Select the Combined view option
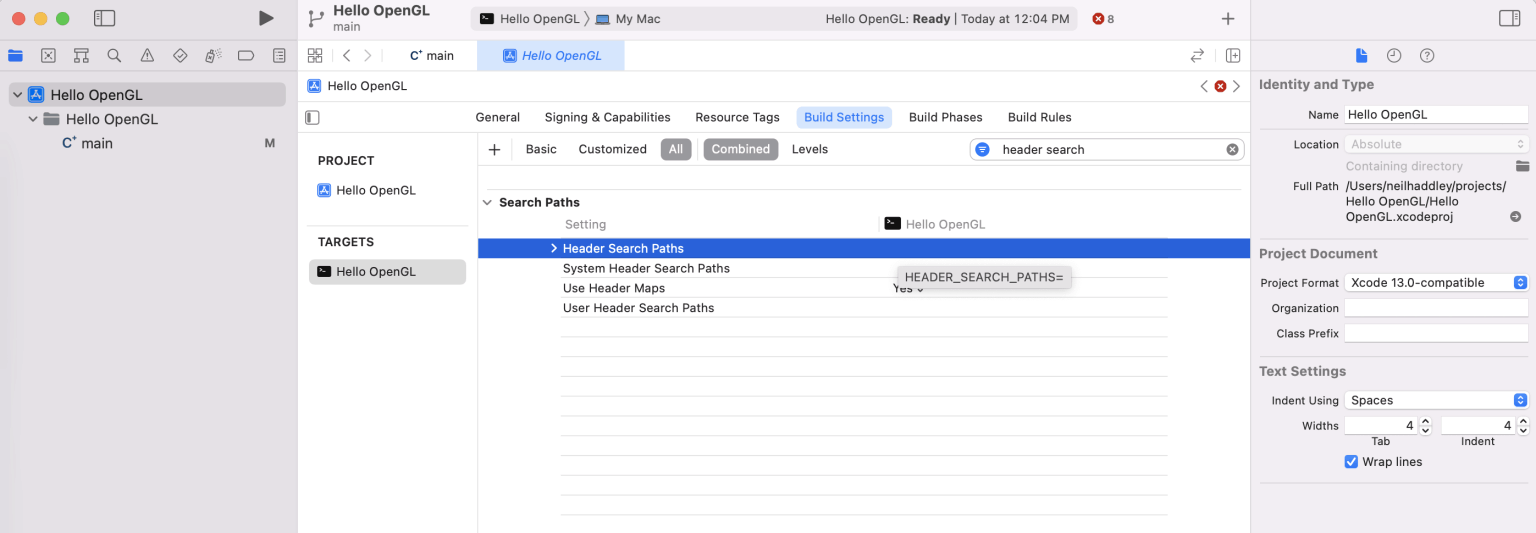The width and height of the screenshot is (1536, 533). [x=741, y=149]
